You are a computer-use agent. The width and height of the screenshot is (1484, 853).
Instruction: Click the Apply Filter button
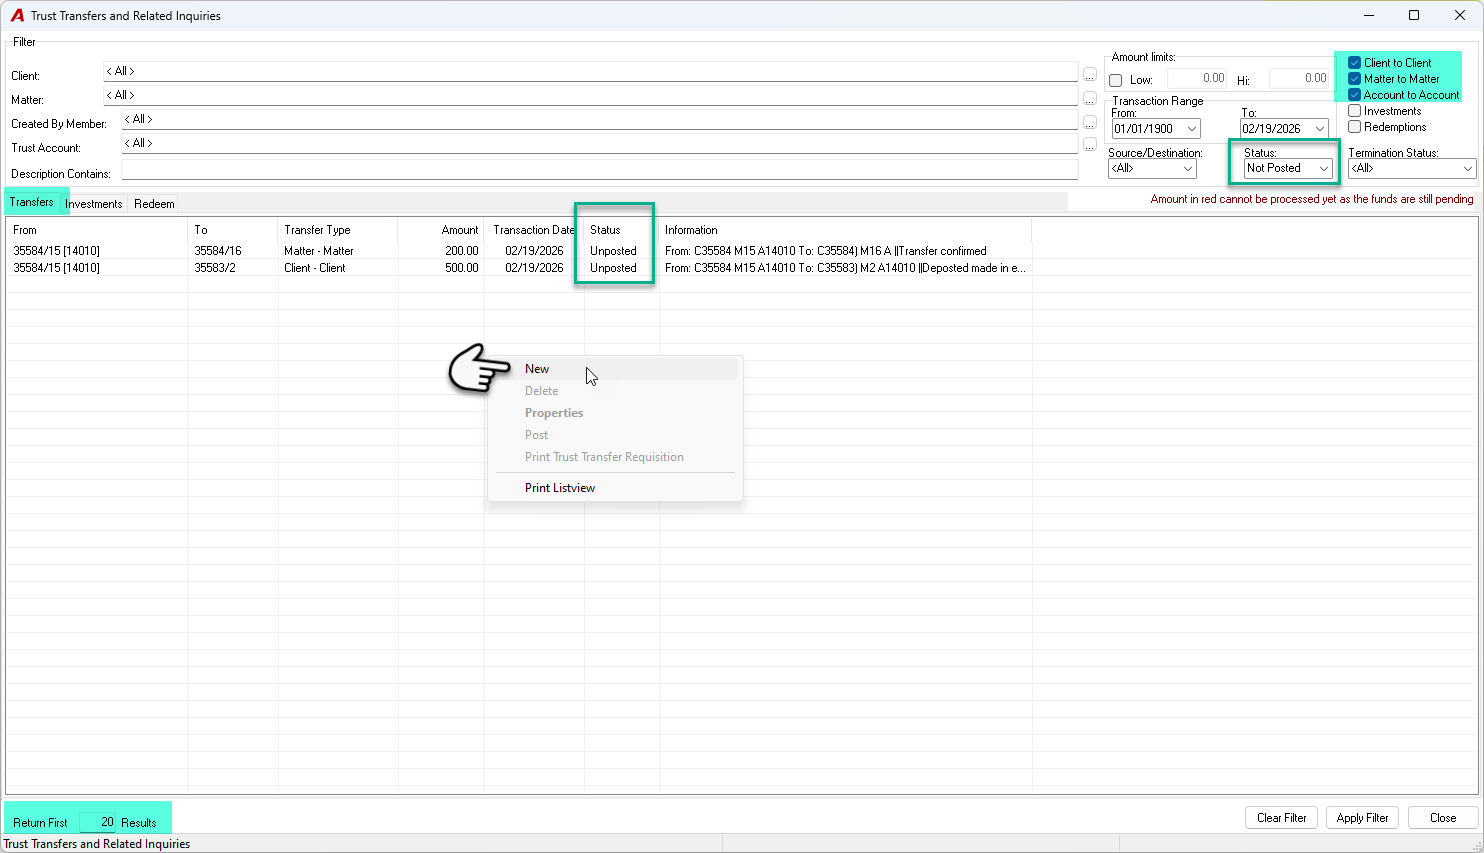tap(1363, 818)
